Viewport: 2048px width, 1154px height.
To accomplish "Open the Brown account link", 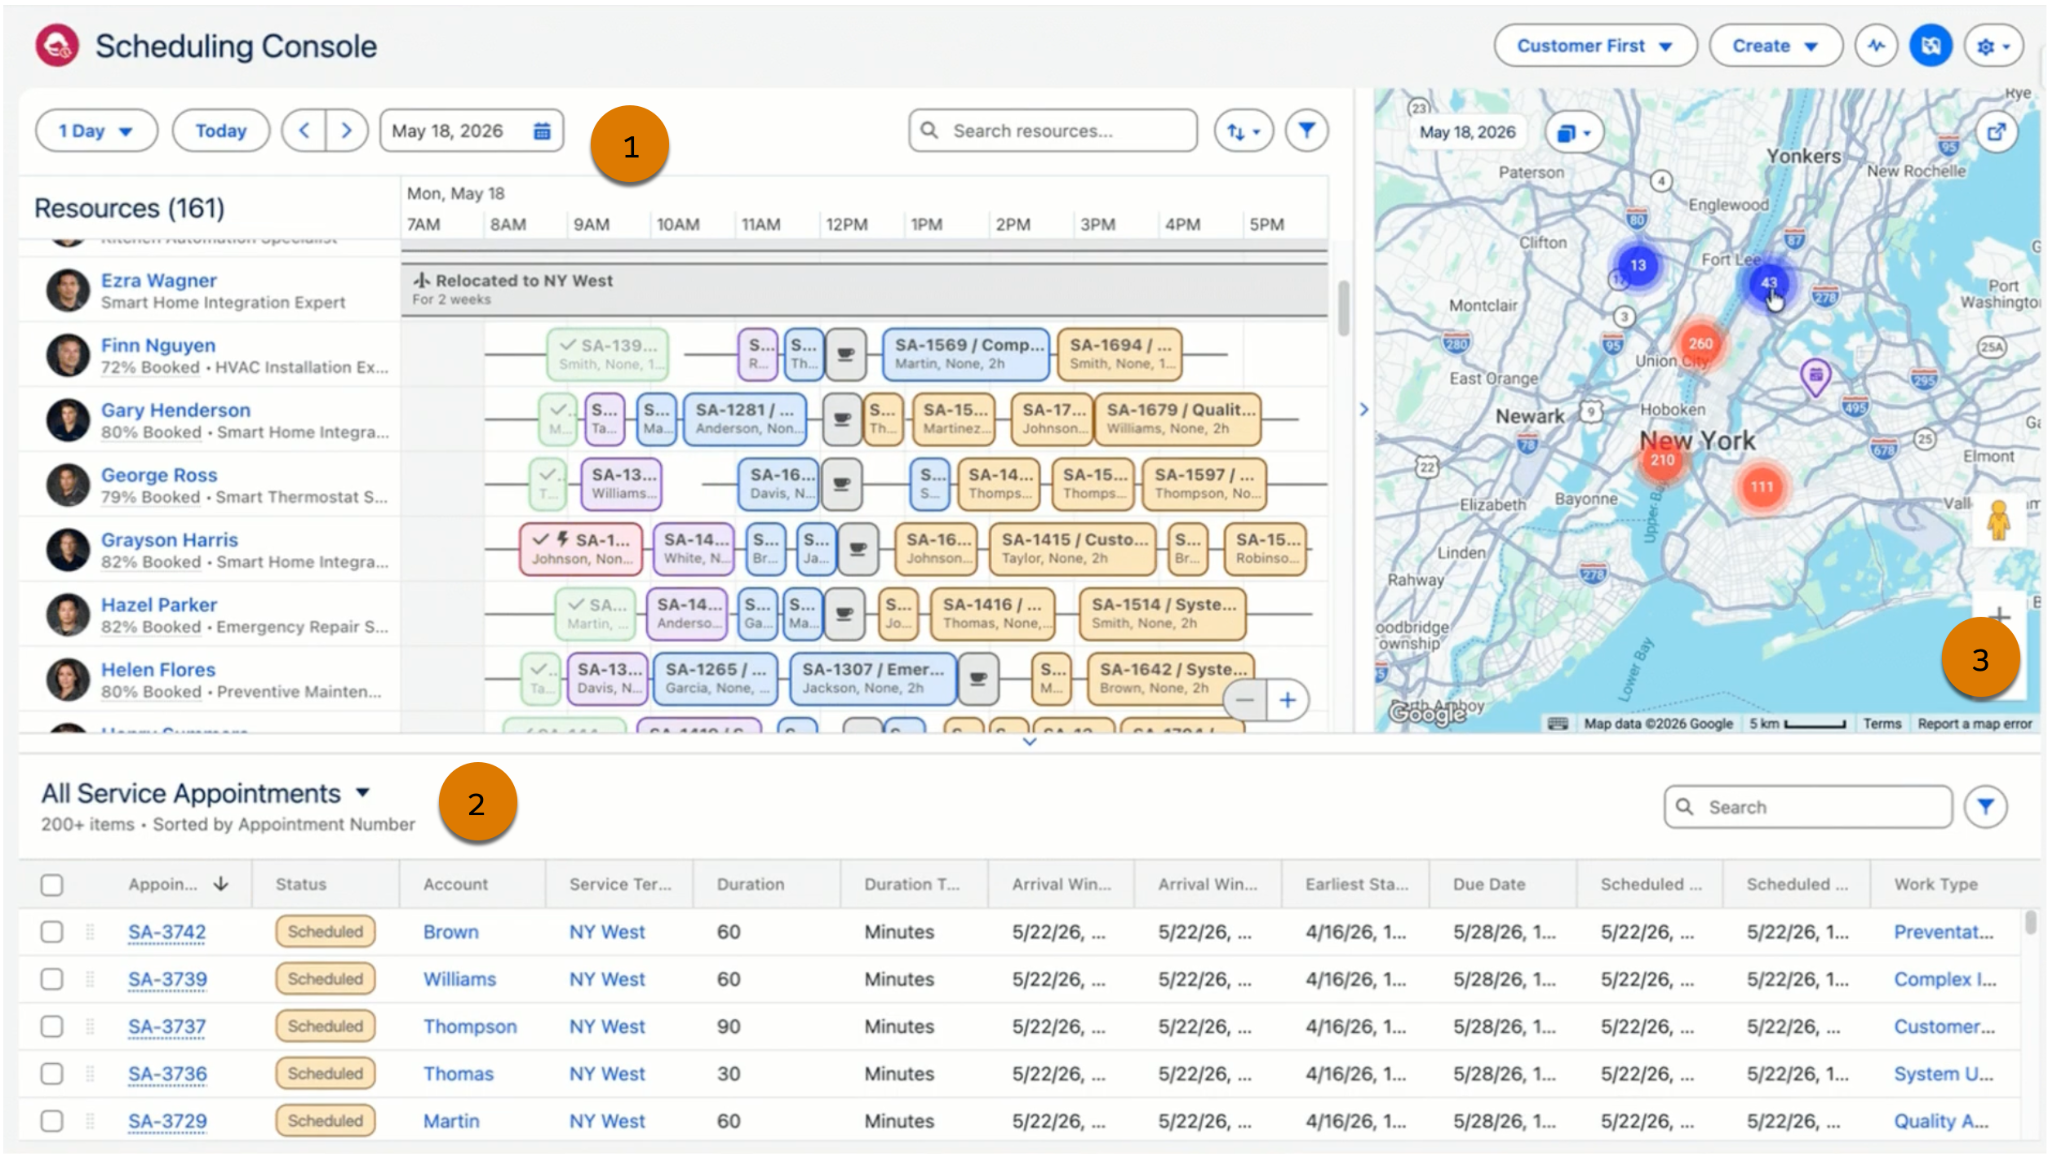I will [x=450, y=932].
